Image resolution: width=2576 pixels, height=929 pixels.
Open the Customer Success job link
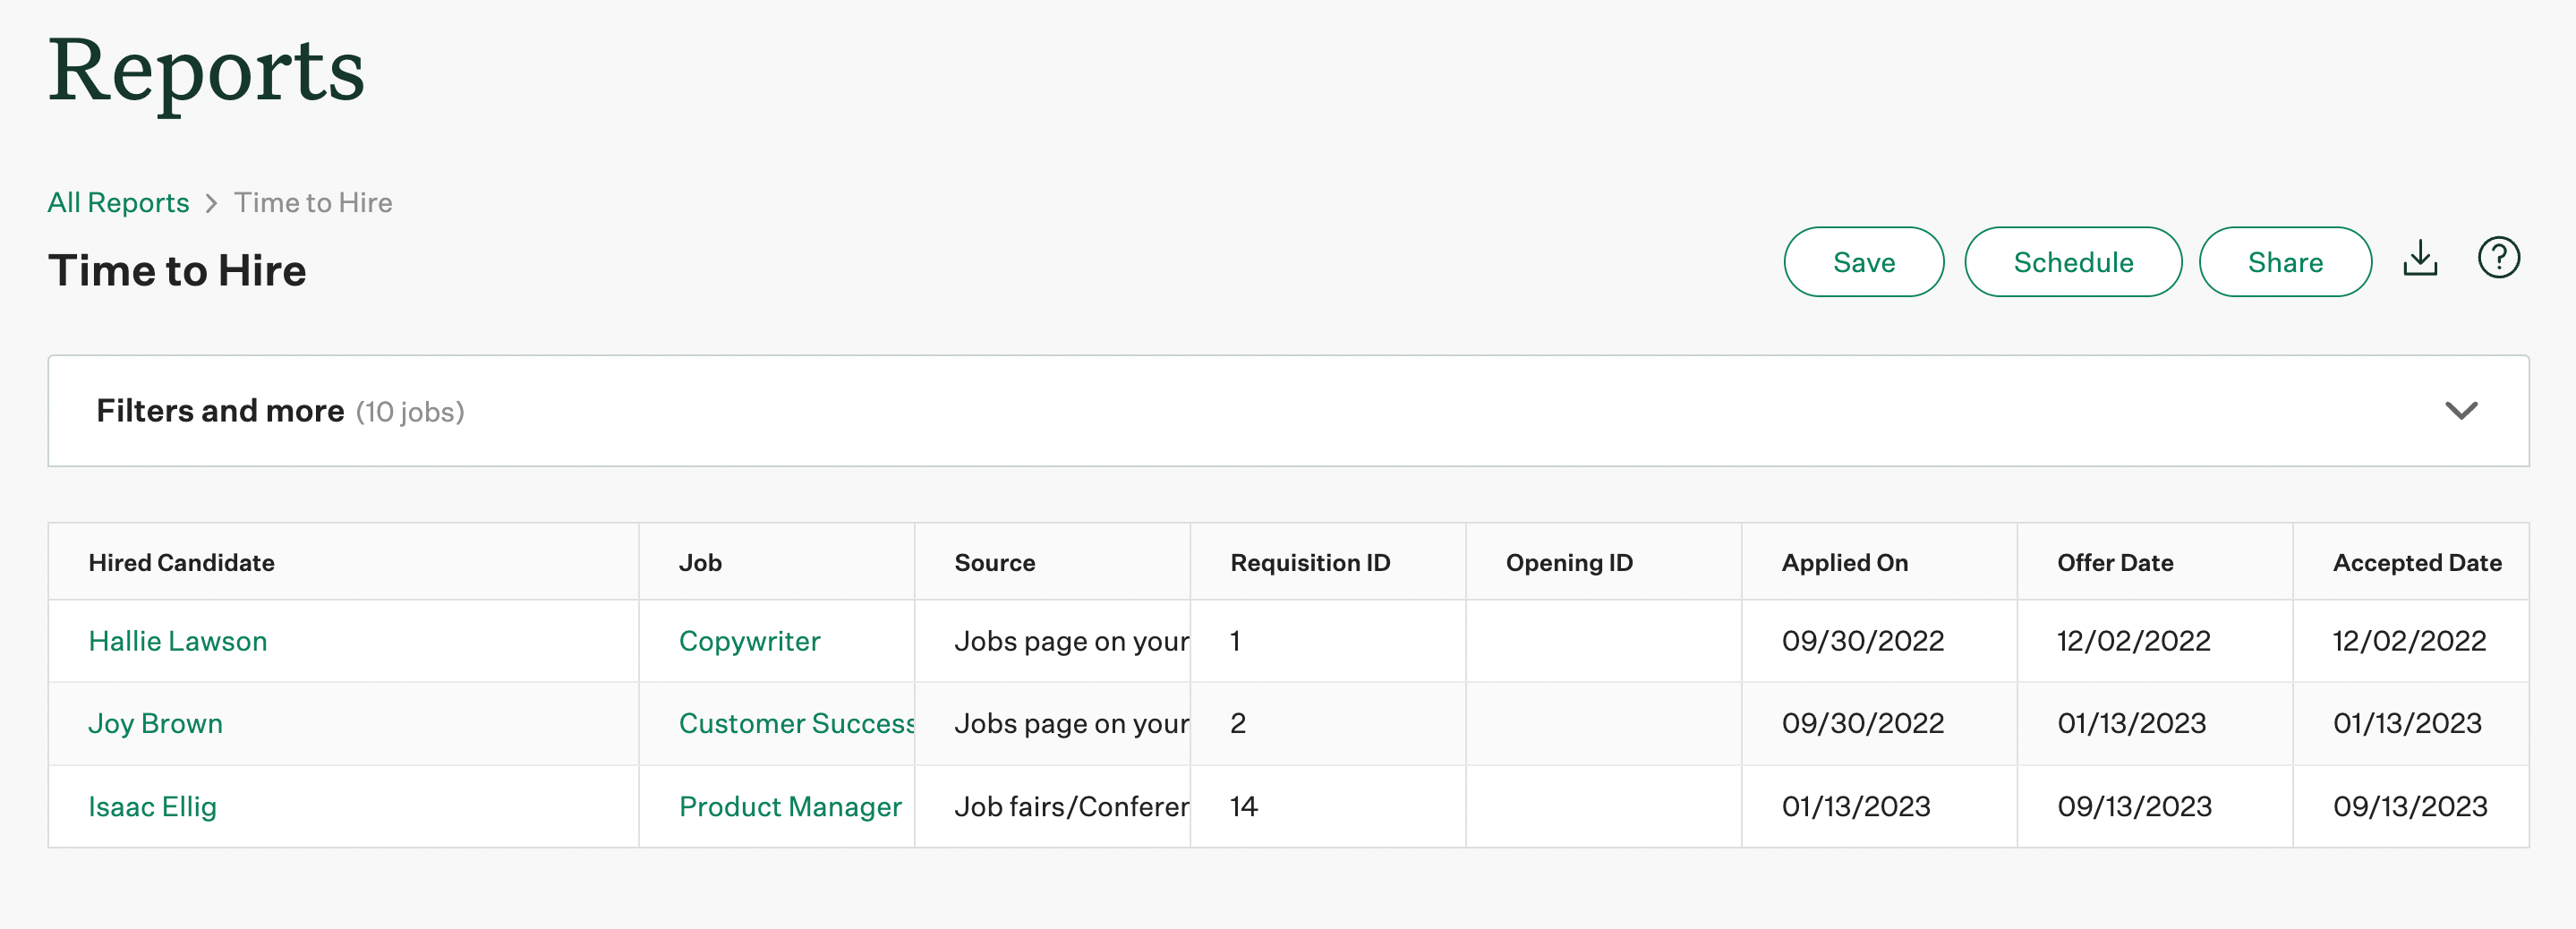[796, 724]
